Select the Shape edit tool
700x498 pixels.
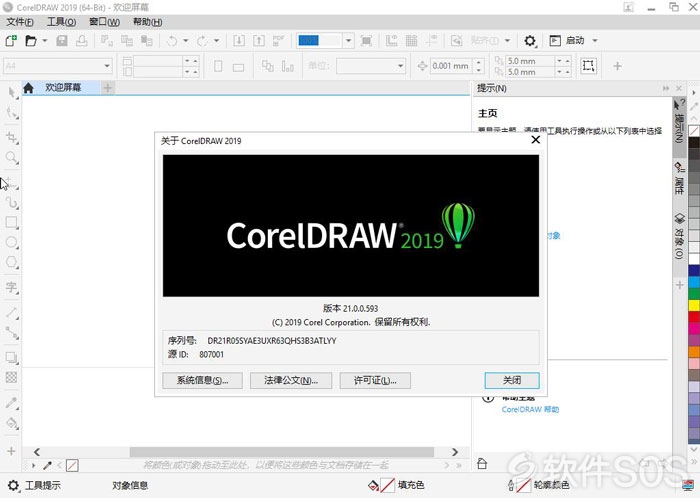coord(12,113)
